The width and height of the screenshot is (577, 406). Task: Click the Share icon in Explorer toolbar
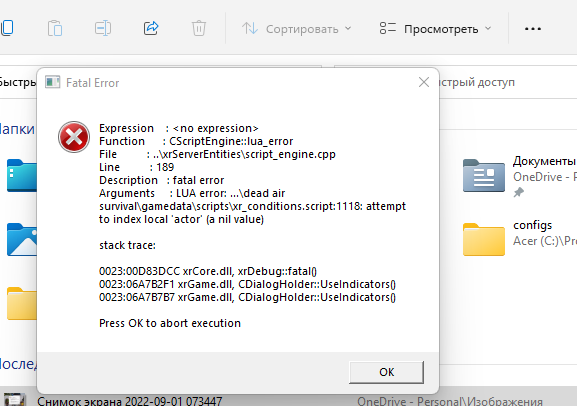pyautogui.click(x=151, y=28)
